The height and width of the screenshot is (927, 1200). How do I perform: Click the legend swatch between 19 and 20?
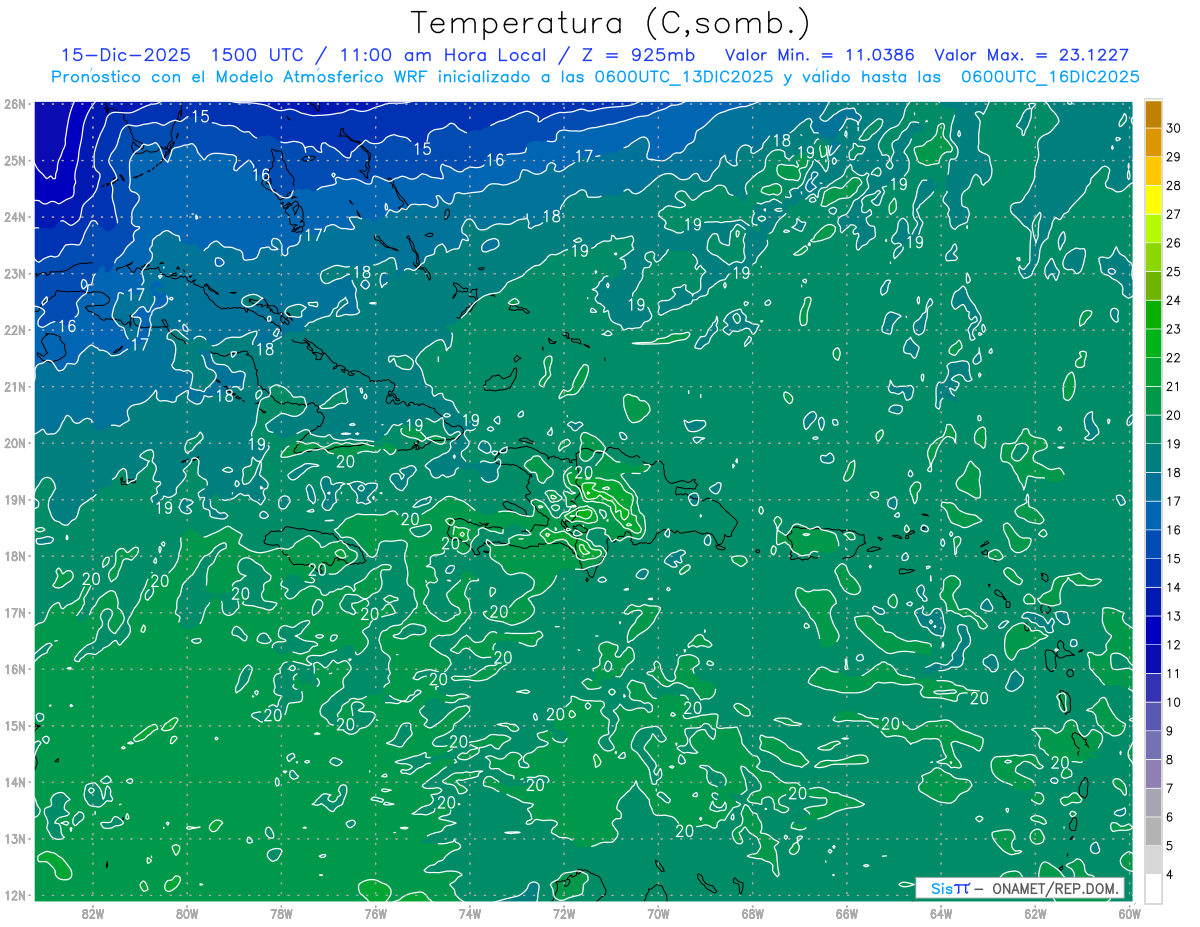(1153, 430)
